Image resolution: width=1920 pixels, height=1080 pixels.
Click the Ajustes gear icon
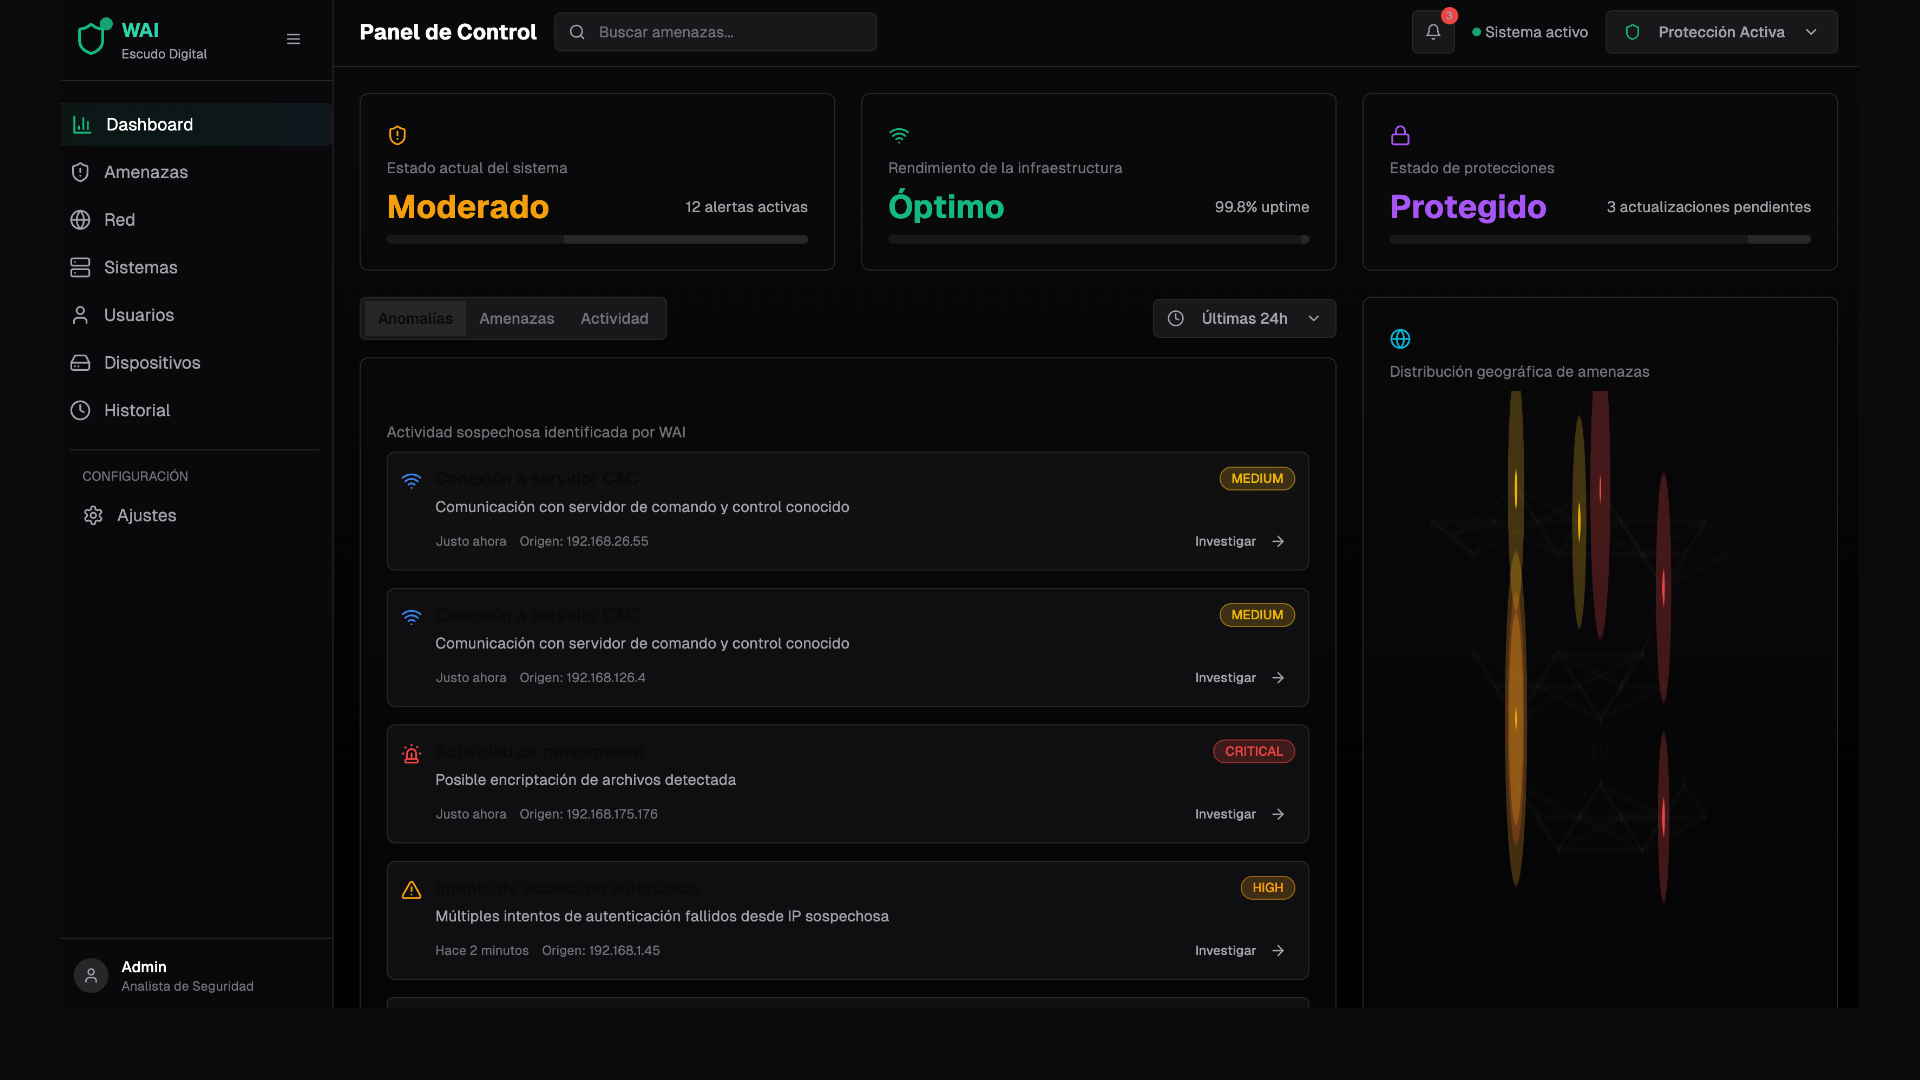click(x=93, y=515)
